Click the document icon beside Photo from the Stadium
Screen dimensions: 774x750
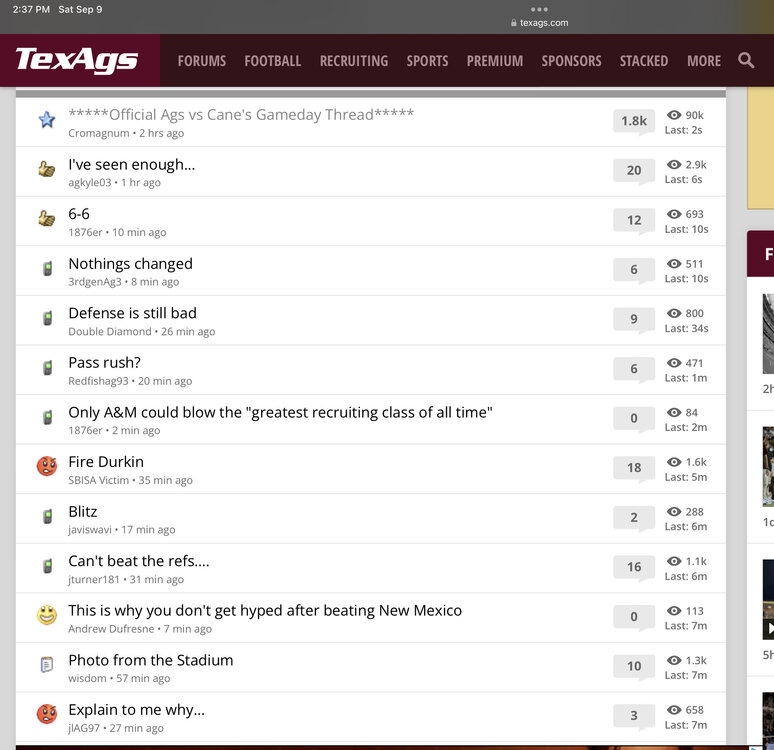click(47, 665)
